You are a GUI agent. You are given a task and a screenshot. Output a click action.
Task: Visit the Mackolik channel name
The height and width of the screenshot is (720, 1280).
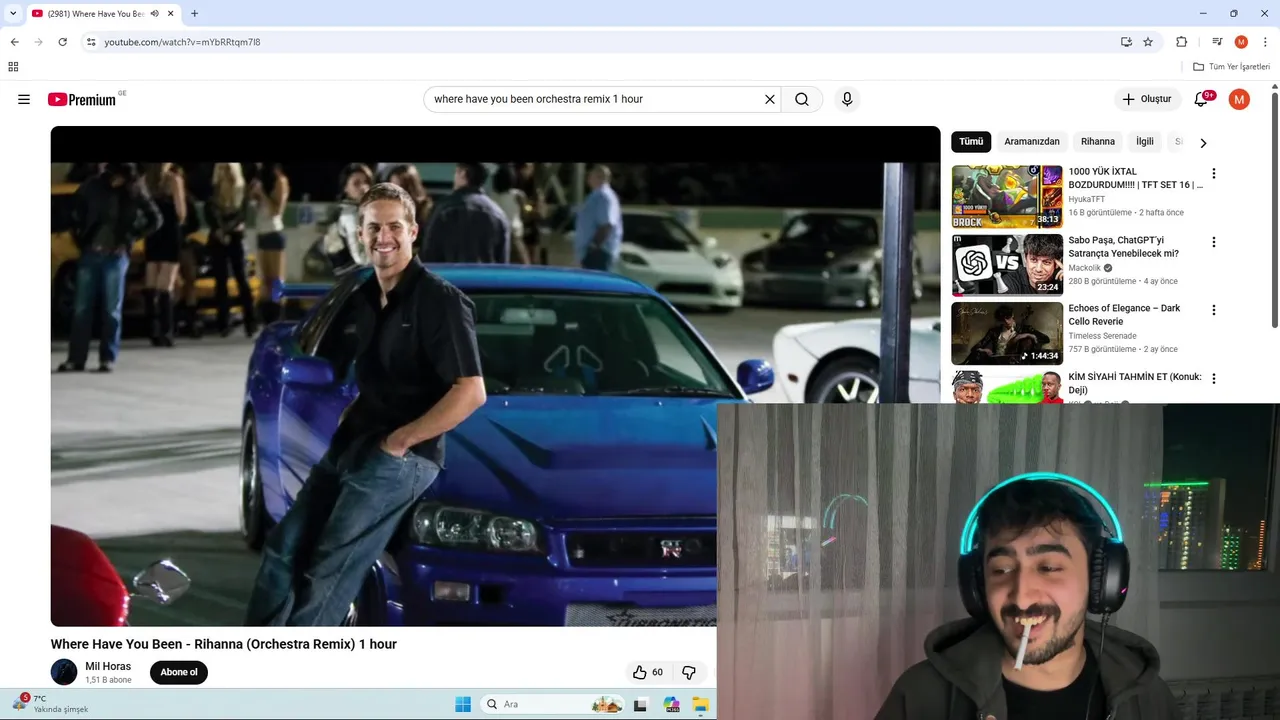1084,268
